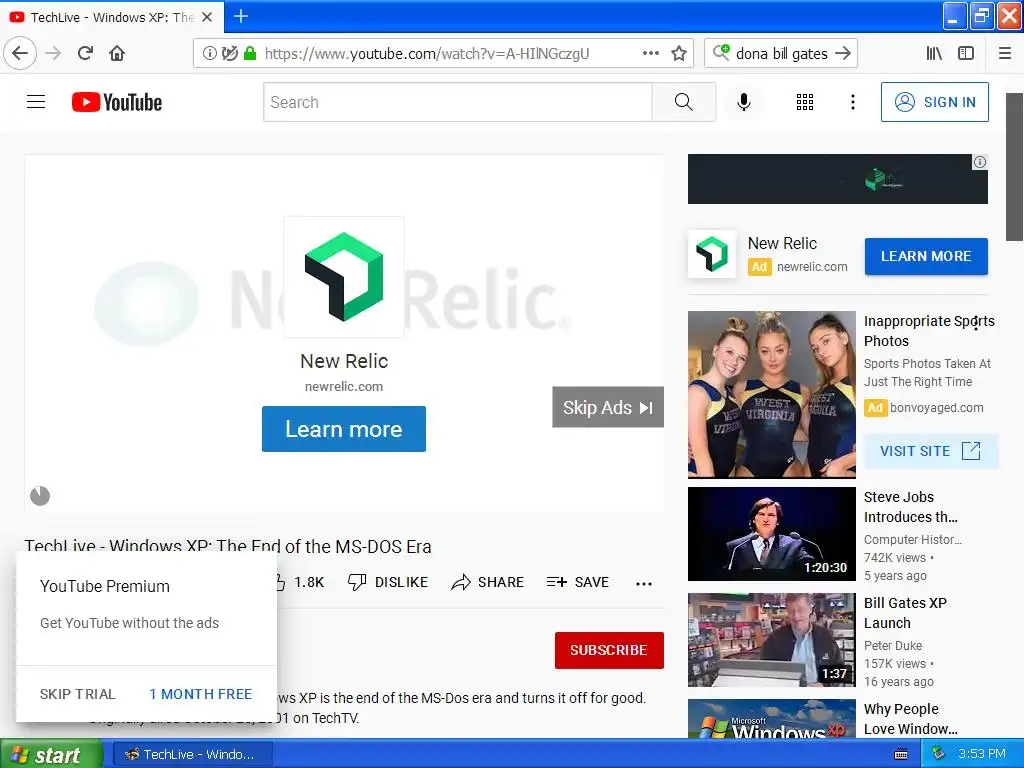Click Skip Ads on the video
The height and width of the screenshot is (768, 1024).
coord(608,407)
